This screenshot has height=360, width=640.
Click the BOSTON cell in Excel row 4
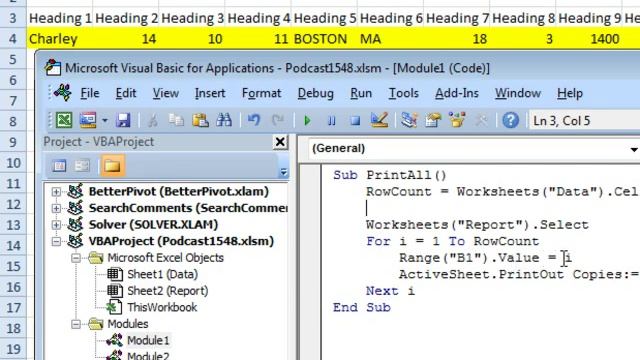pos(324,39)
